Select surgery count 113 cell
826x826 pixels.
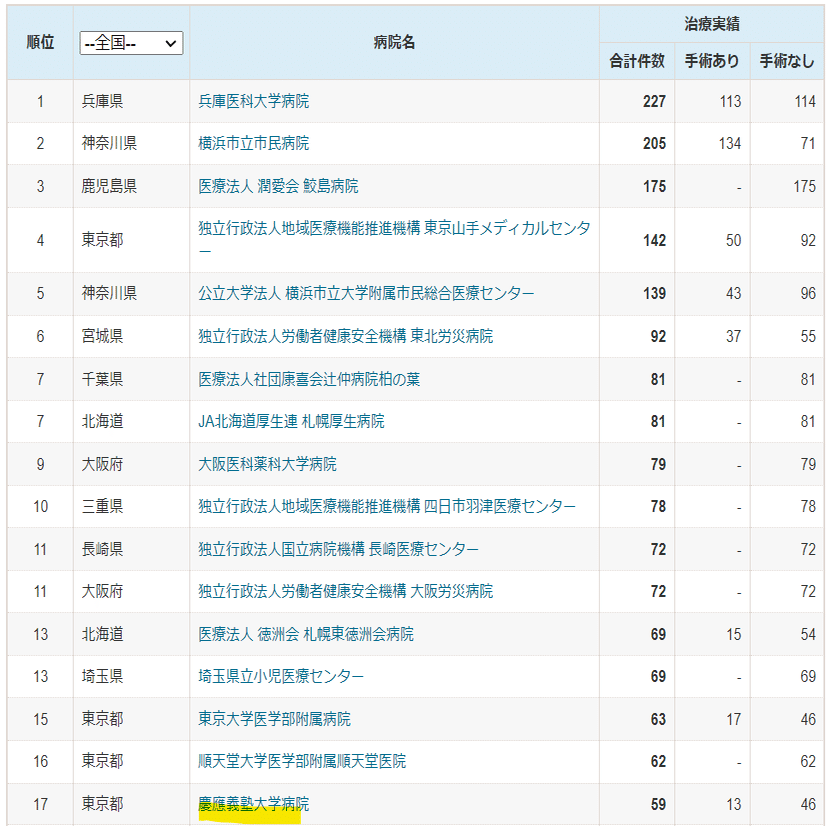[712, 101]
